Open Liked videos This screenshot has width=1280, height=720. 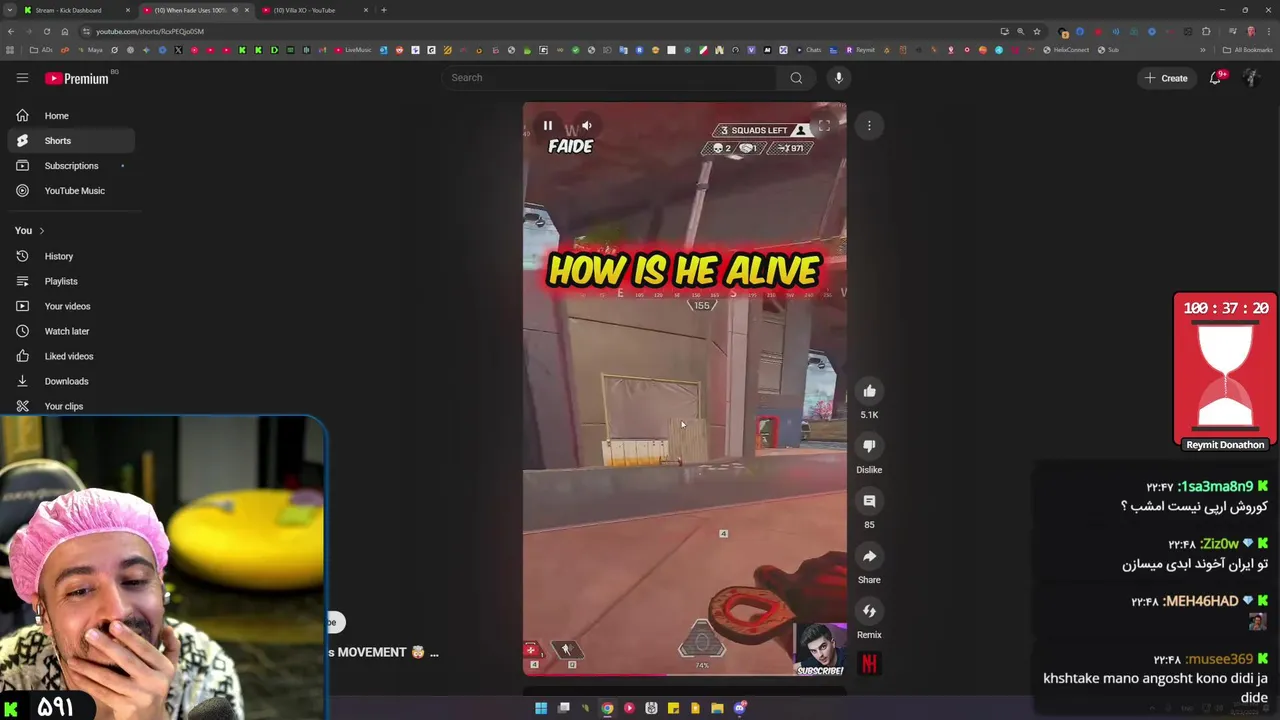(x=70, y=356)
